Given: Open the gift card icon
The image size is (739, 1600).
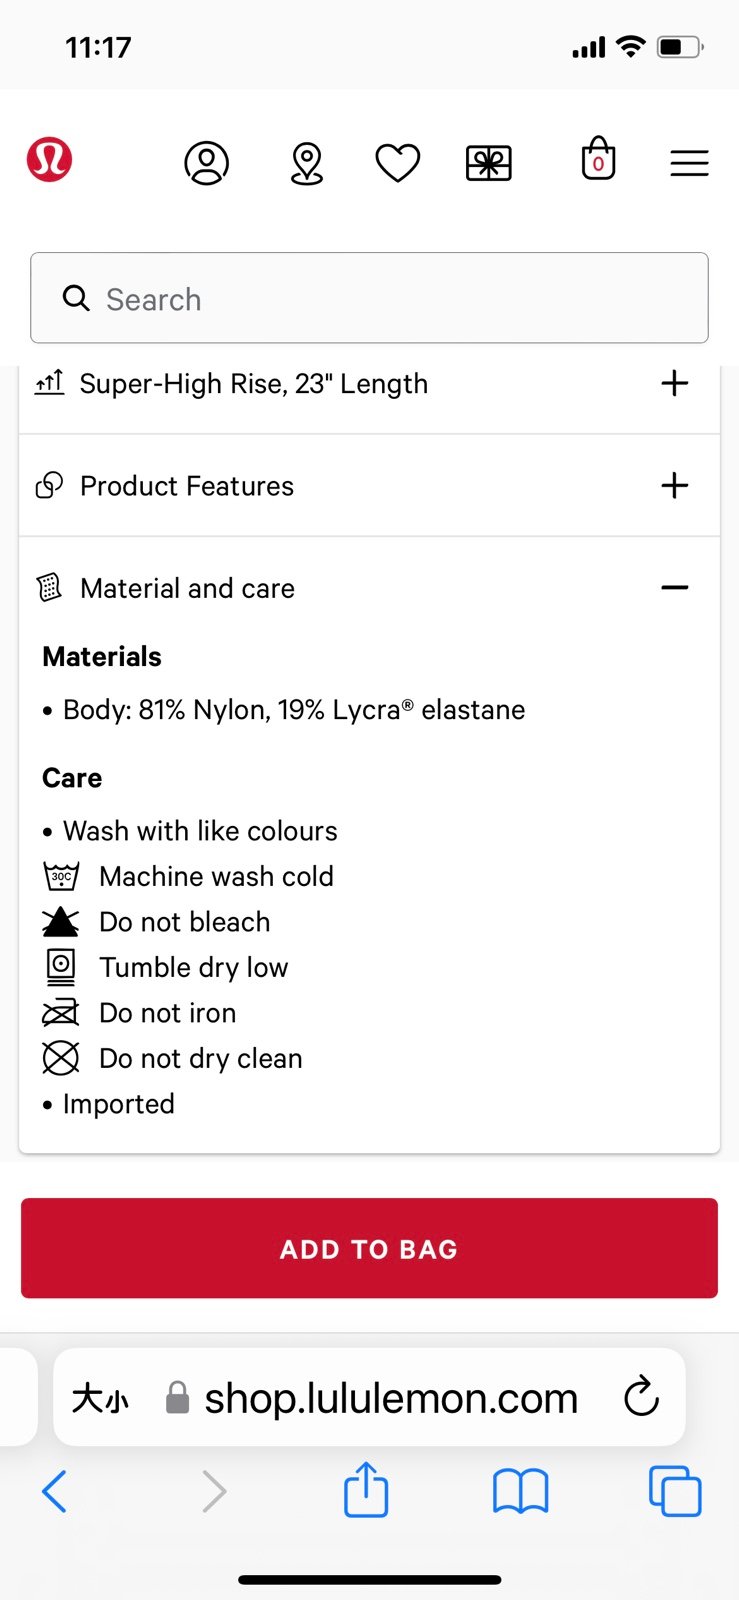Looking at the screenshot, I should pos(489,163).
